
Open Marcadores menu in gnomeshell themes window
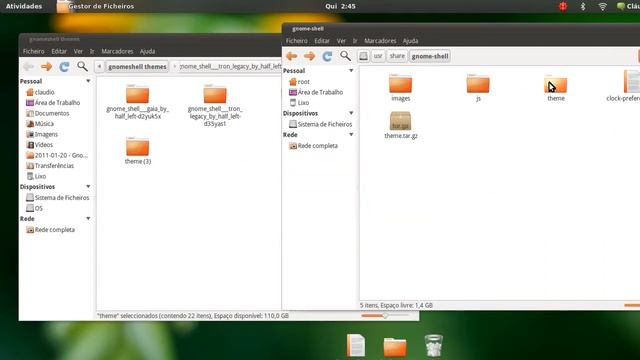pos(117,51)
